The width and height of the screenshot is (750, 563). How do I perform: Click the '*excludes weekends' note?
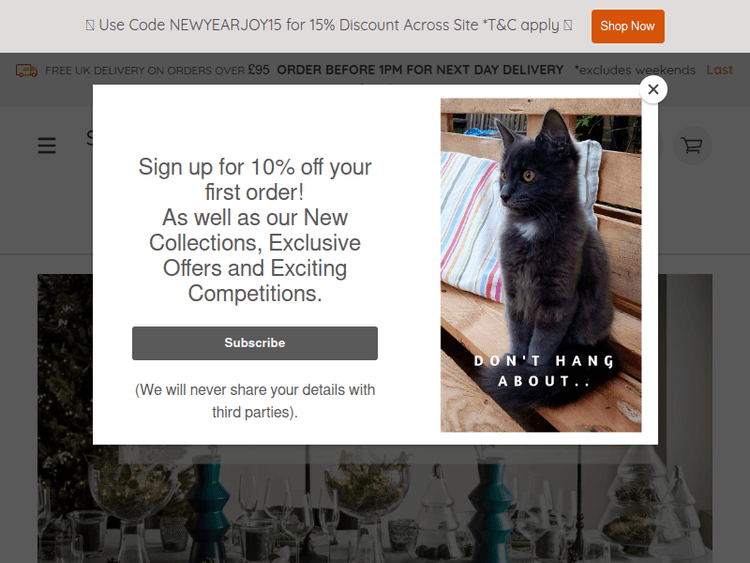pos(635,70)
